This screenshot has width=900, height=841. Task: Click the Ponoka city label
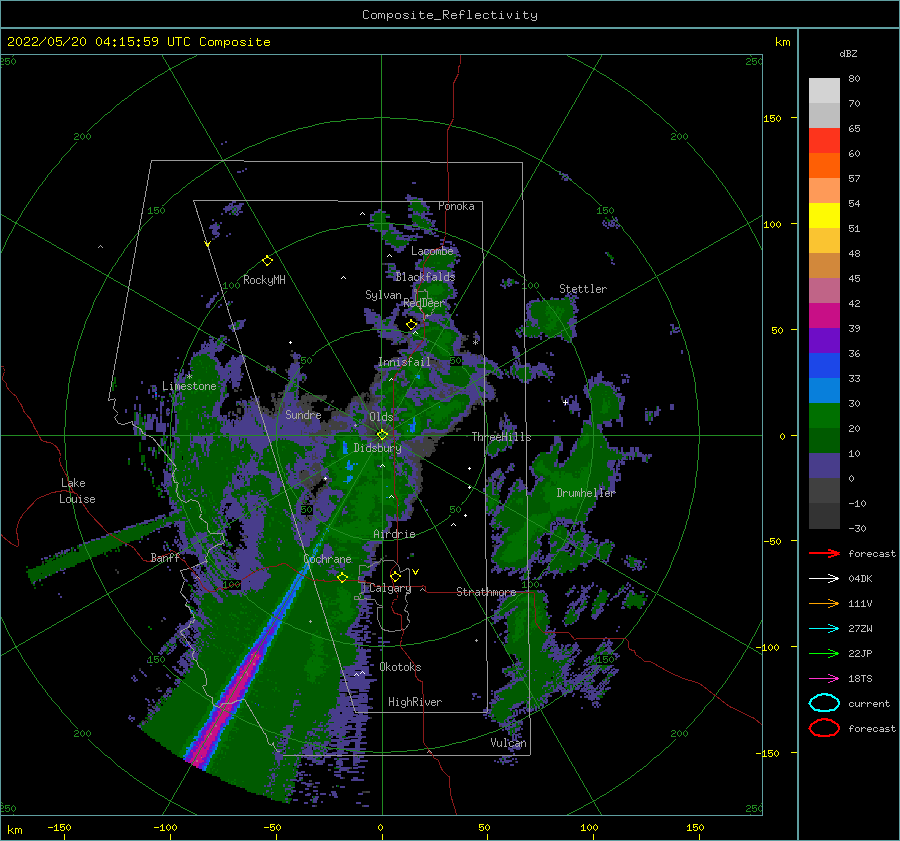[x=456, y=206]
